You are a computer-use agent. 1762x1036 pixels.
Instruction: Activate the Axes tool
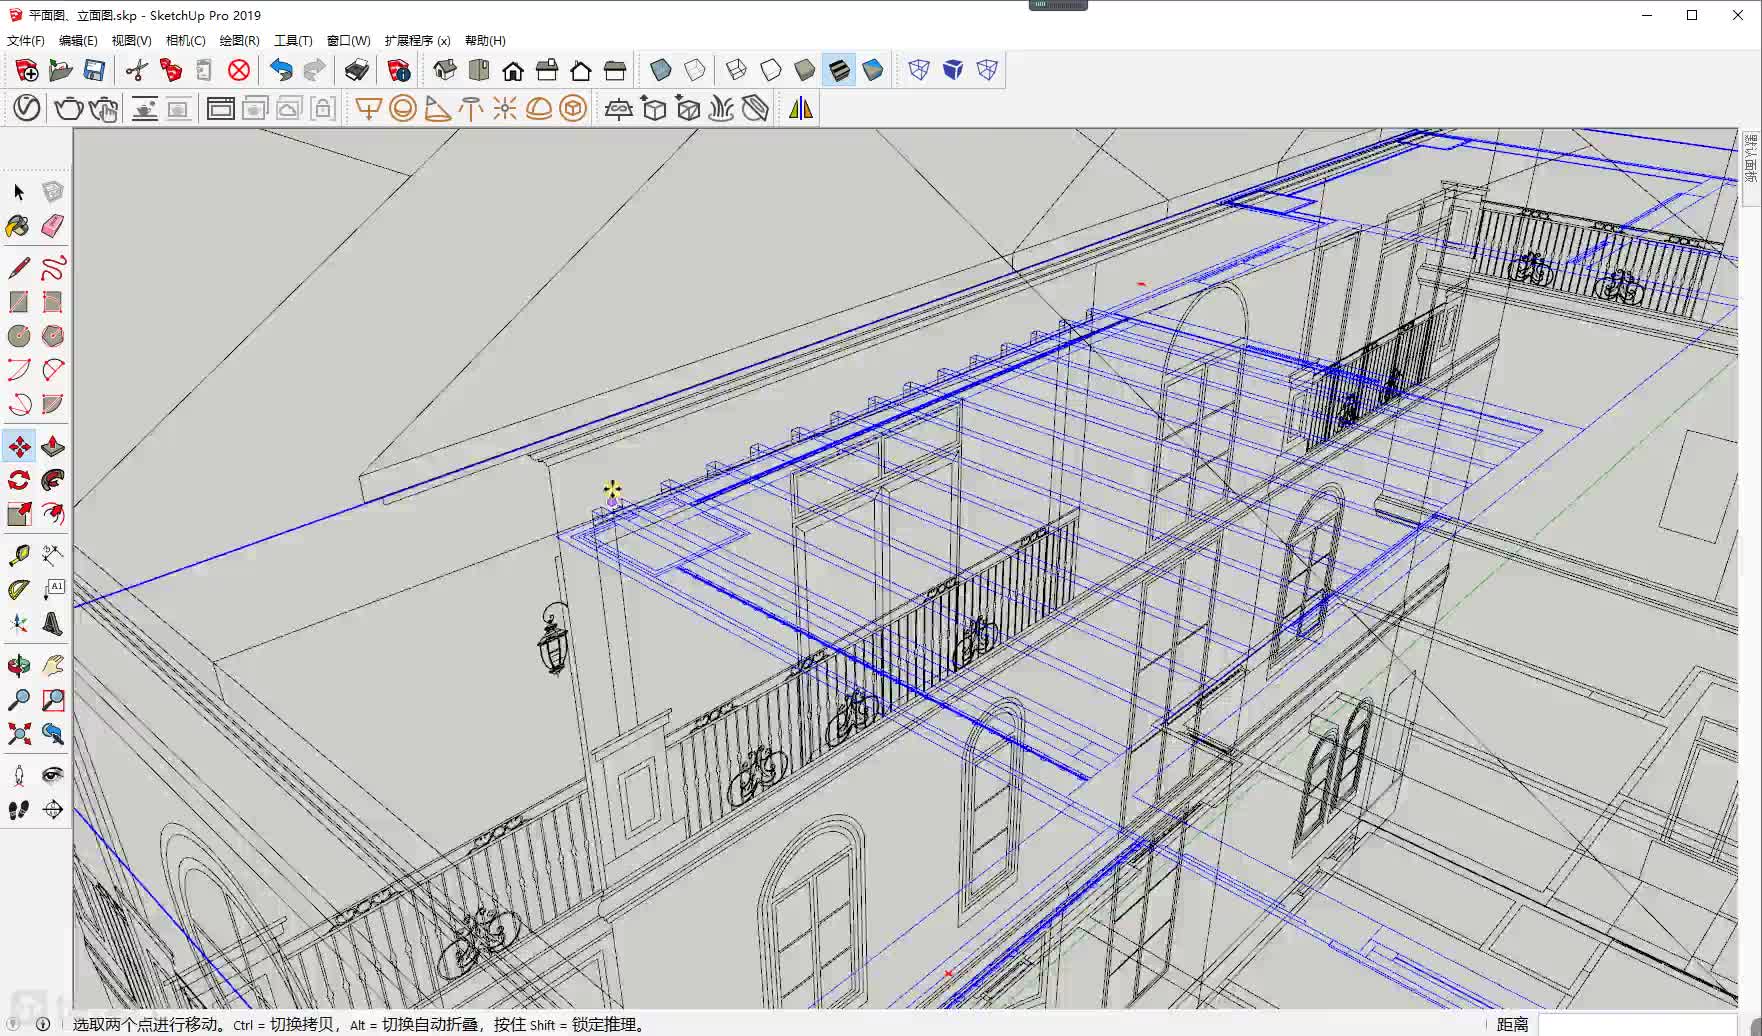coord(19,624)
